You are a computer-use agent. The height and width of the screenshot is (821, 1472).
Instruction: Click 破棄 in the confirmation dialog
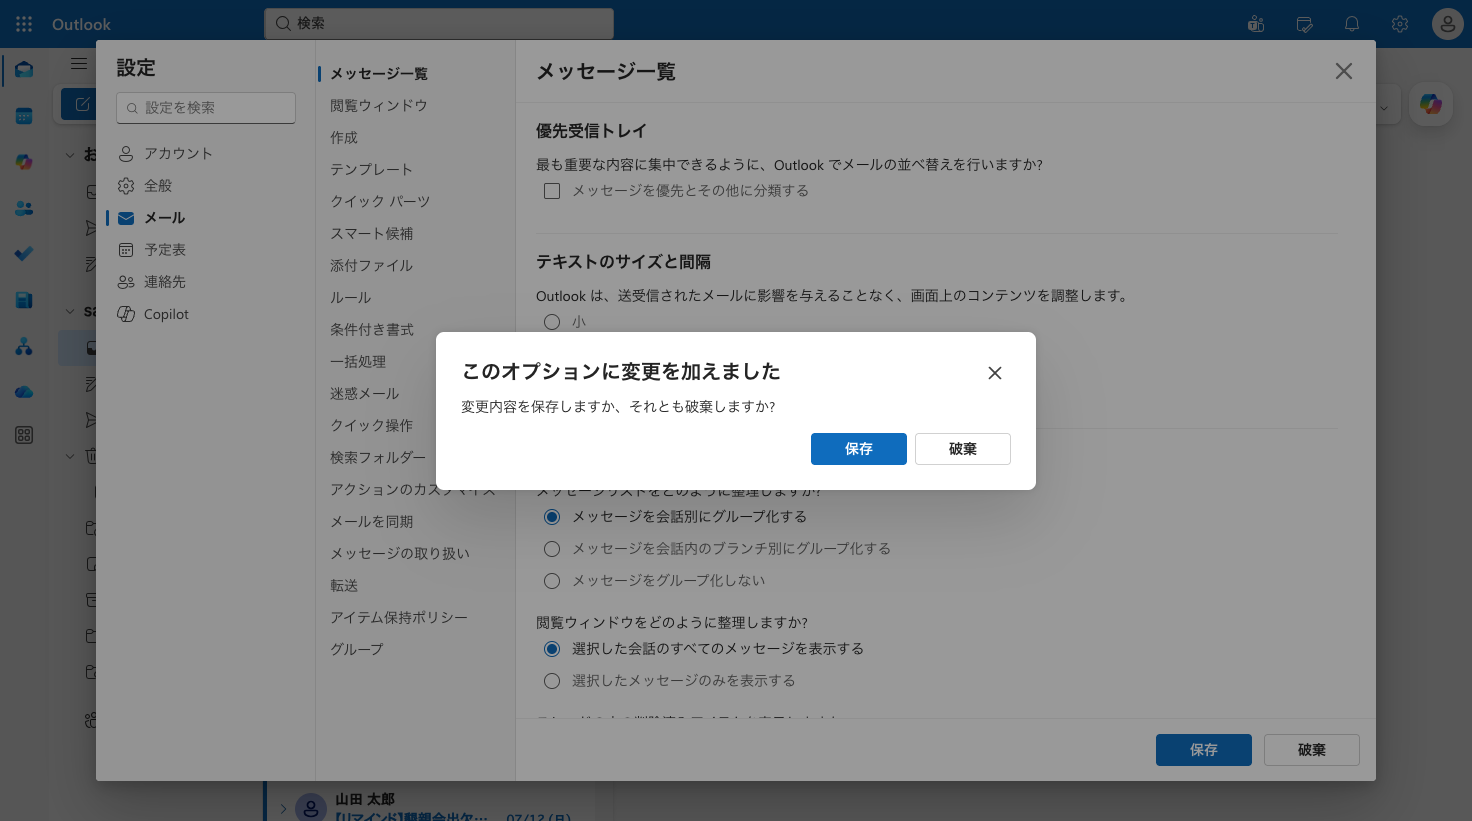point(963,449)
